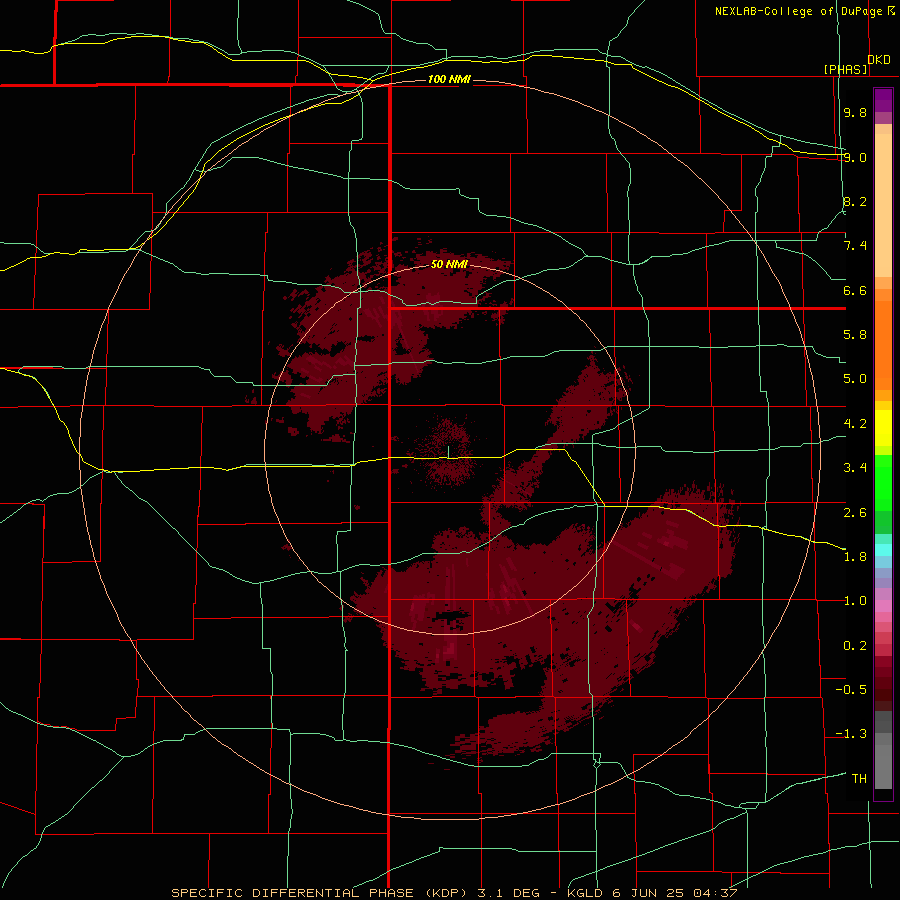
Task: Click the DKD label above the color scale
Action: click(878, 60)
